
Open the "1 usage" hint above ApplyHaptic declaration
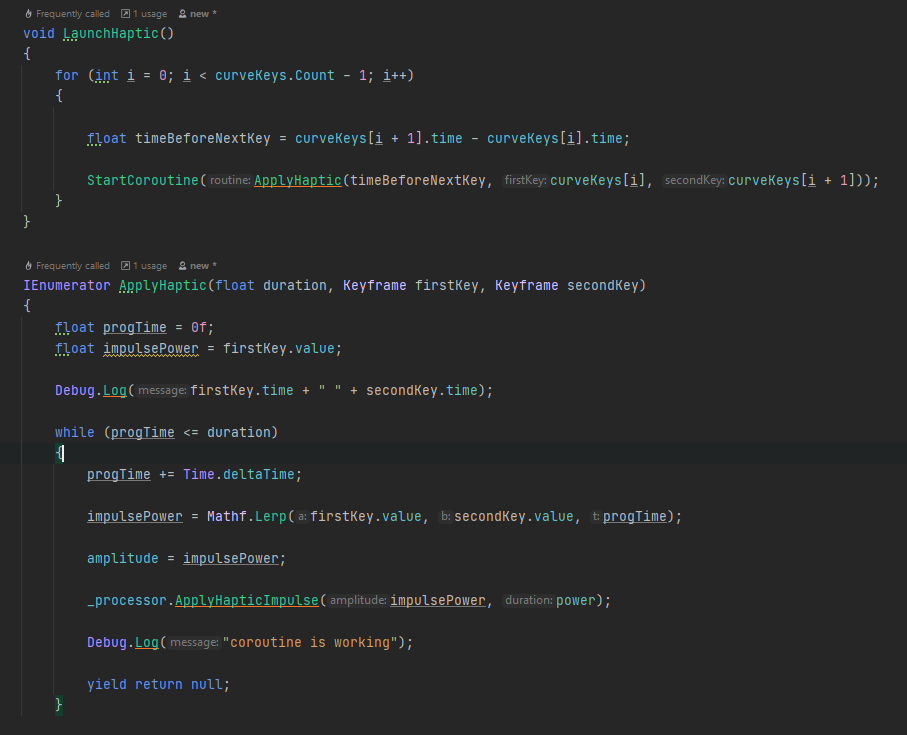[144, 266]
